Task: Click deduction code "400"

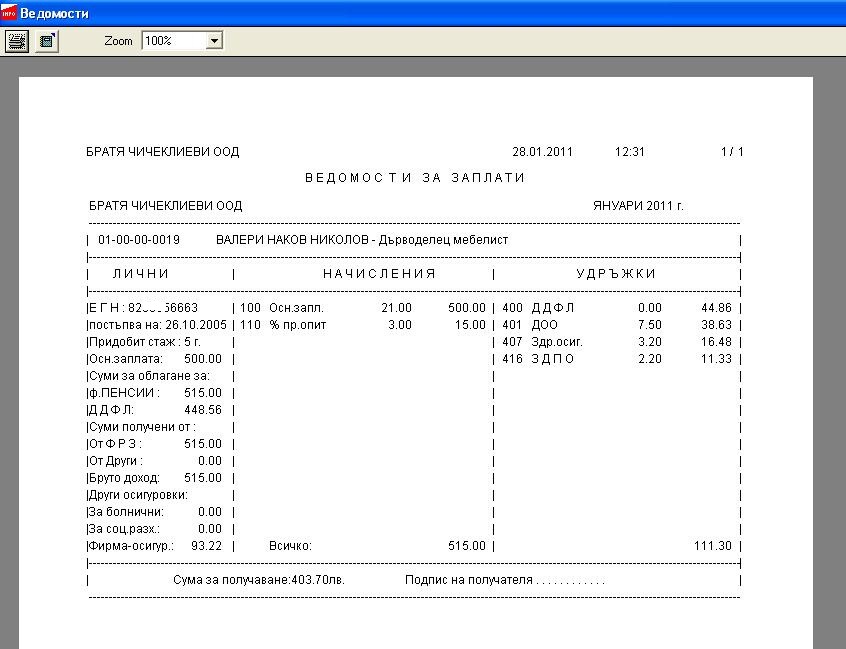Action: tap(513, 308)
